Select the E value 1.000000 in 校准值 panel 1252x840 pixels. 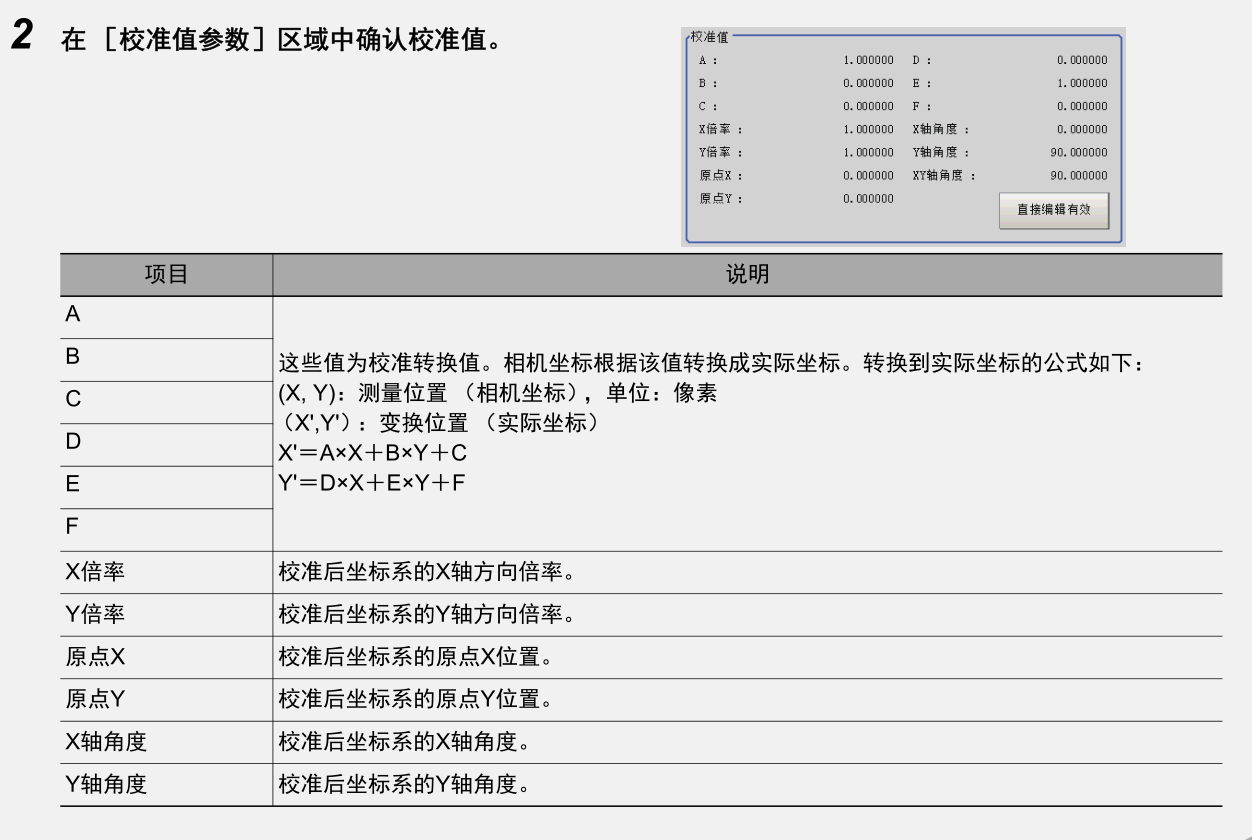coord(1082,83)
